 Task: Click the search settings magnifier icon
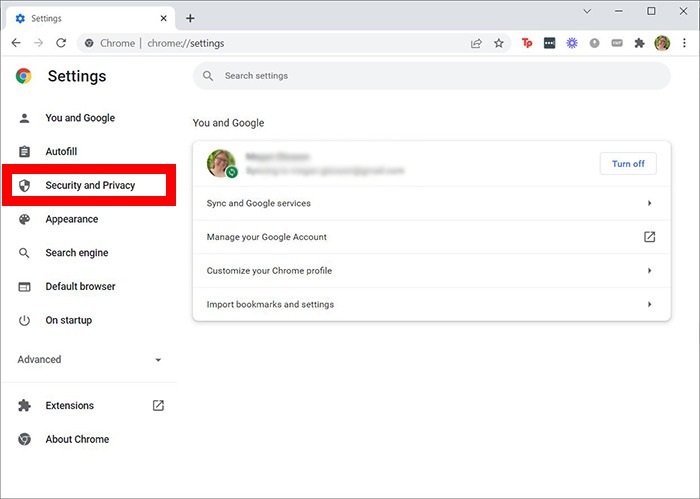tap(208, 76)
